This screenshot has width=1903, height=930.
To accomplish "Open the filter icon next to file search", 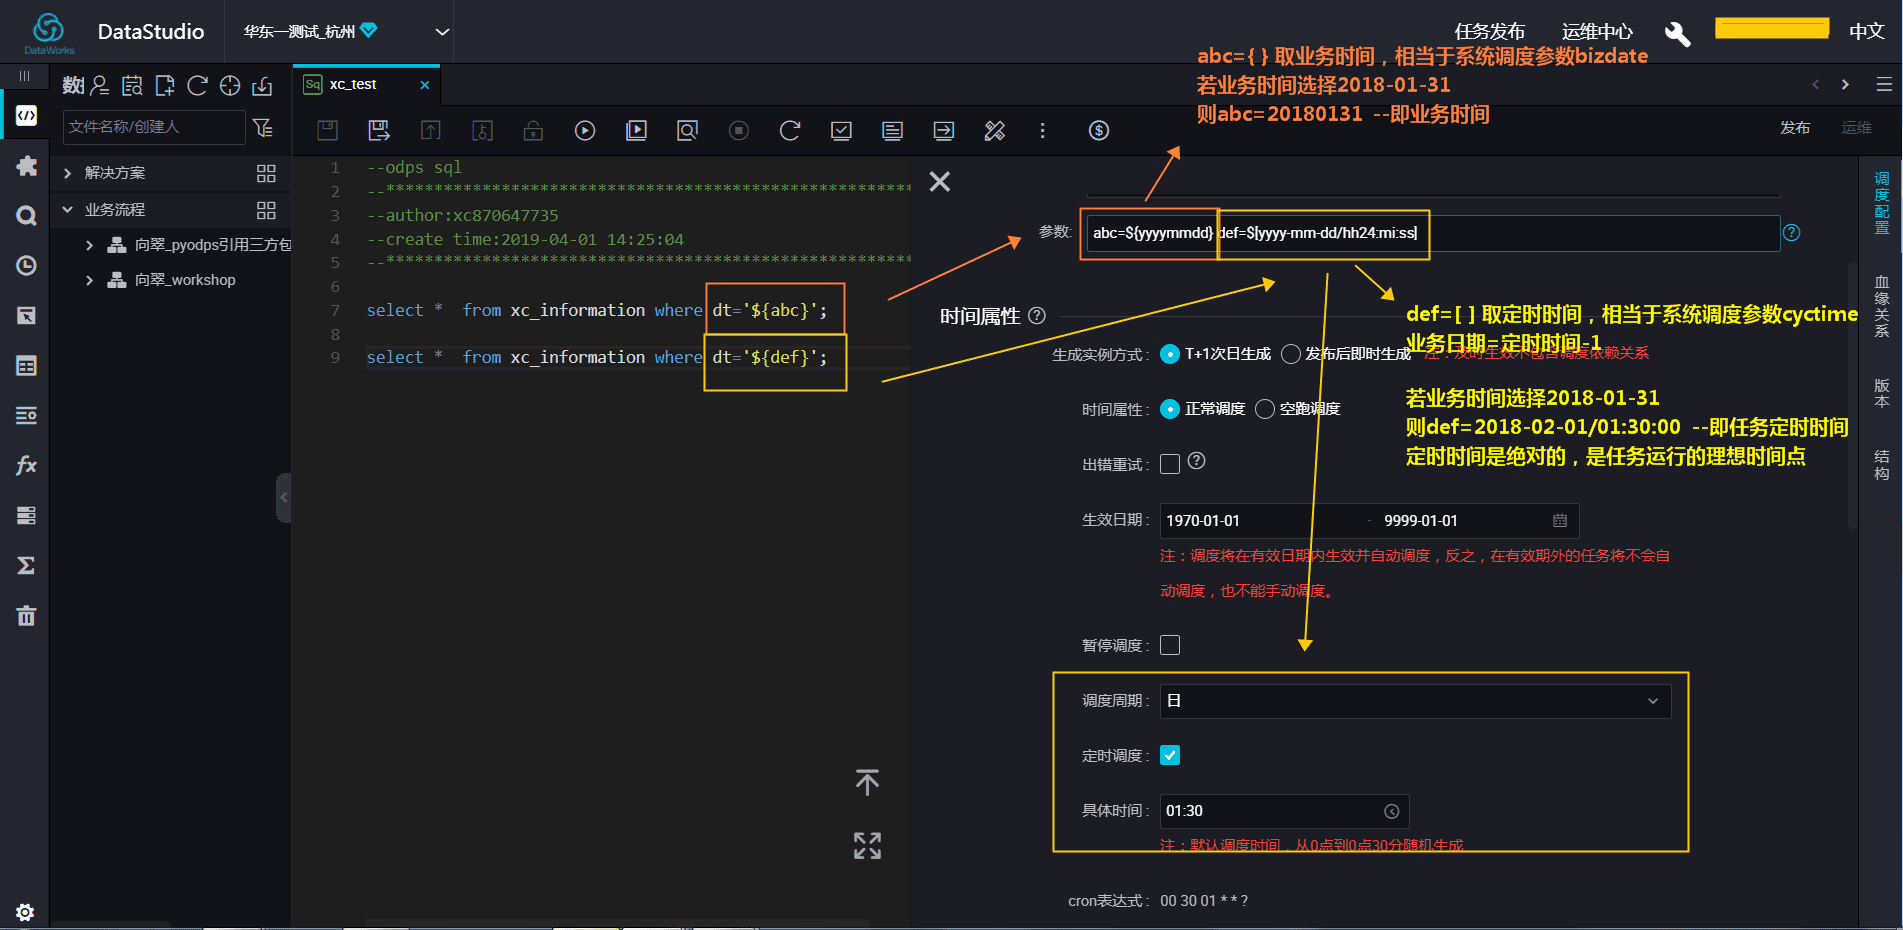I will coord(263,127).
